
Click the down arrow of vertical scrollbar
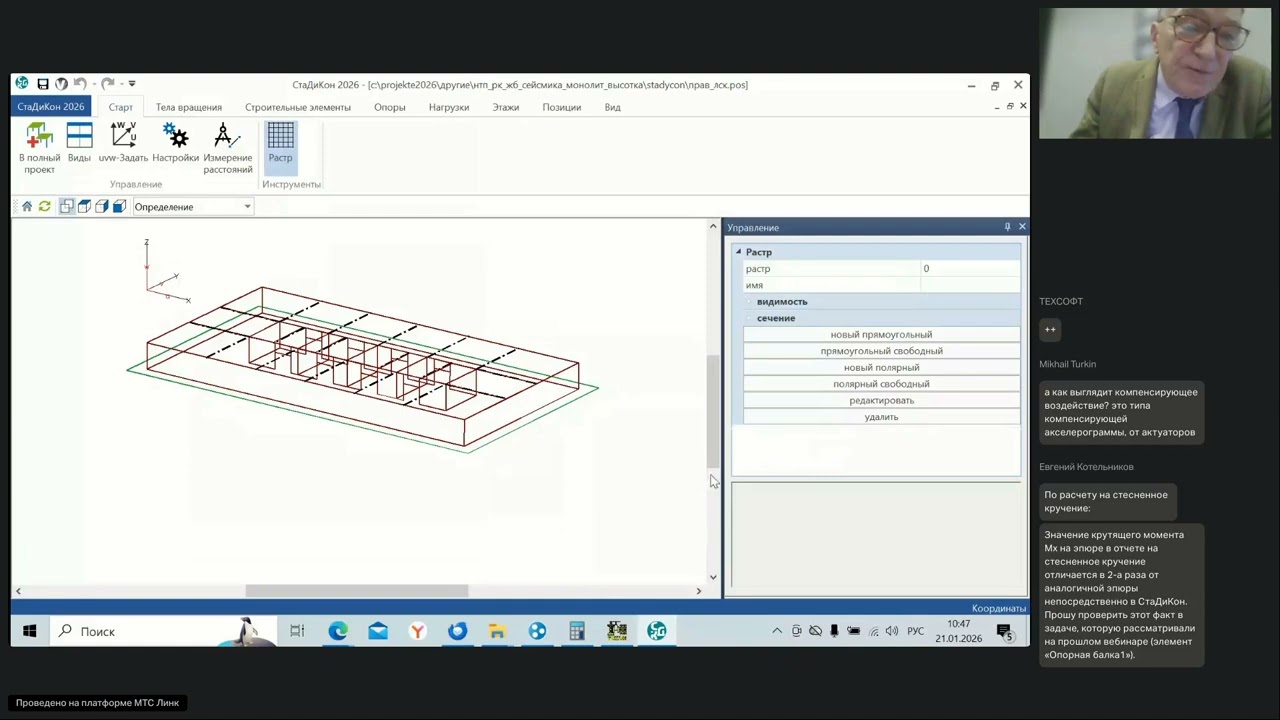[x=713, y=576]
